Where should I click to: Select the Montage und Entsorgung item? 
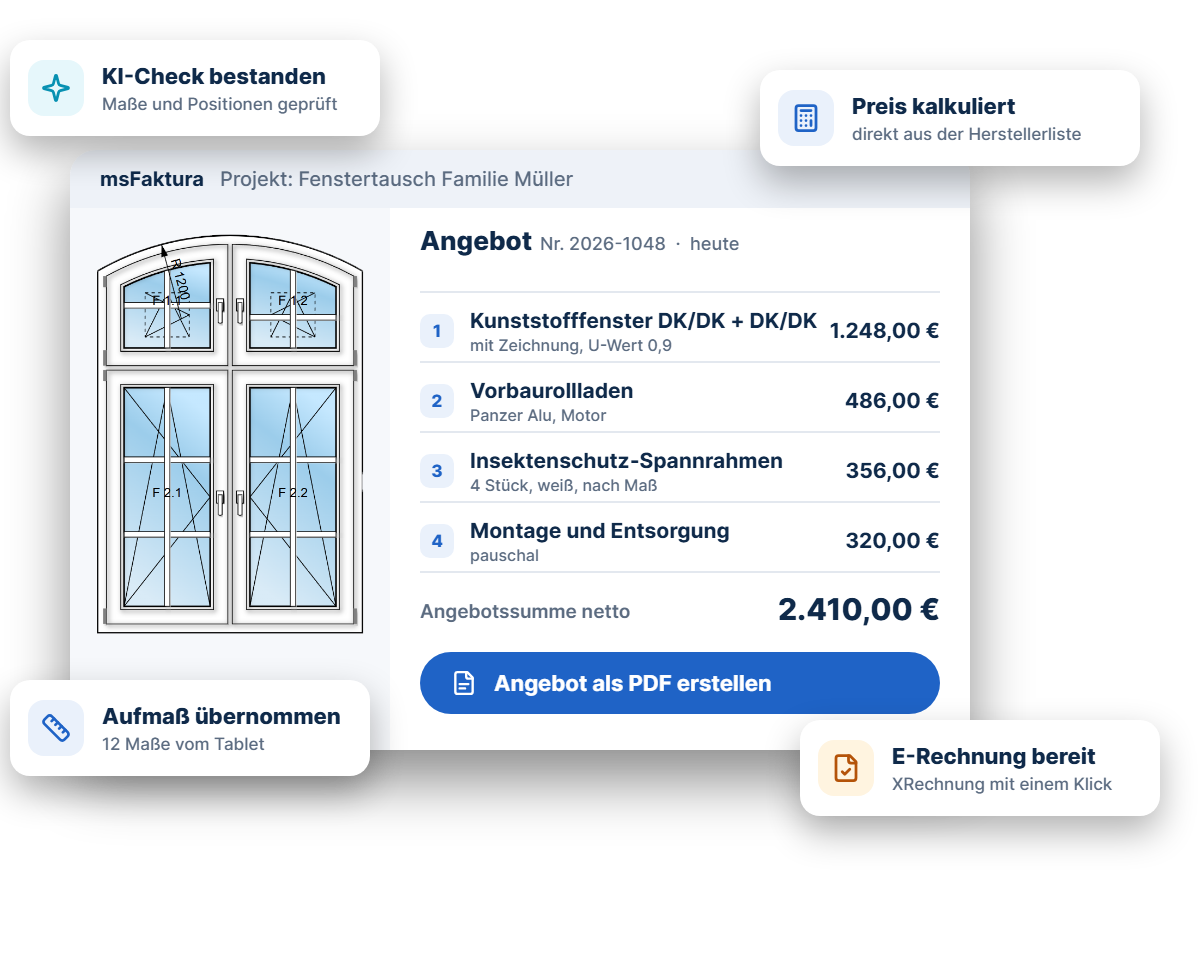pyautogui.click(x=680, y=538)
